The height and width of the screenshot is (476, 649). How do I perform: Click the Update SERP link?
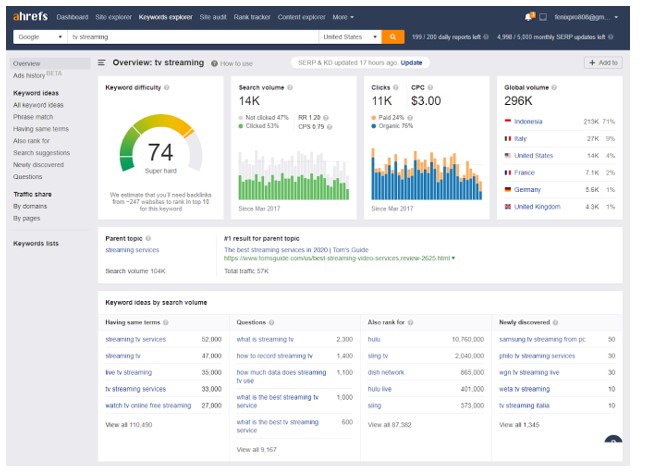(x=411, y=63)
